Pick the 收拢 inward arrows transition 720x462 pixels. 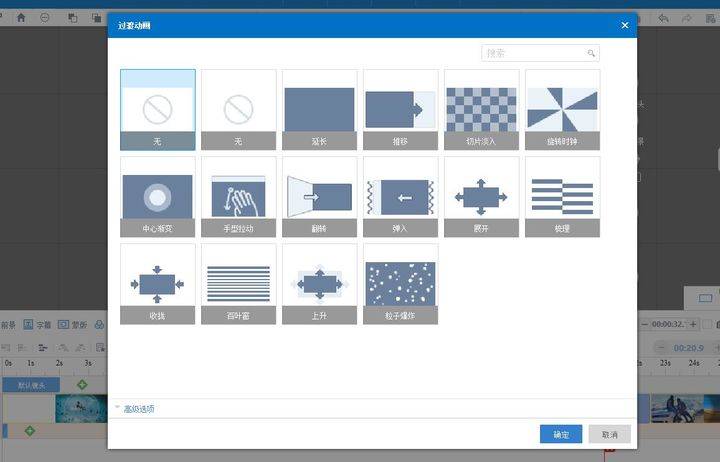pos(158,284)
